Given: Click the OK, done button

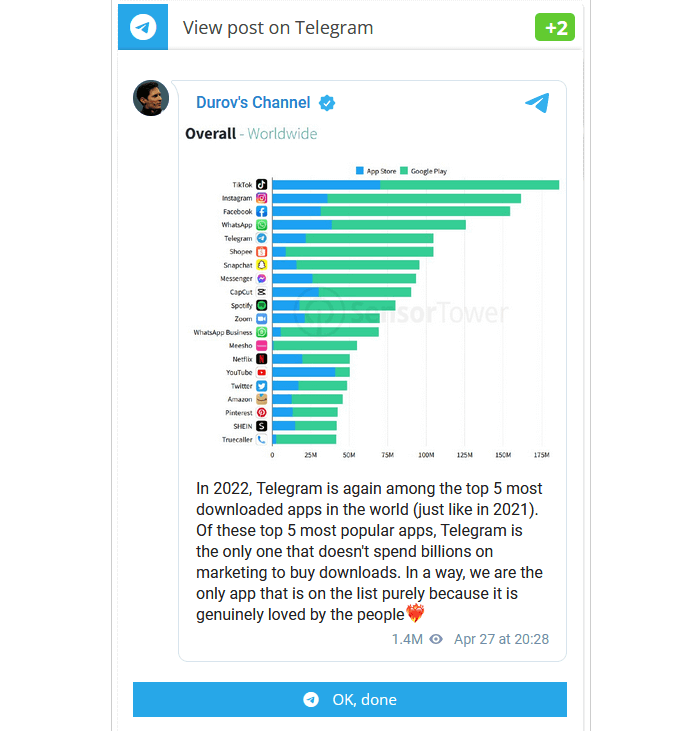Looking at the screenshot, I should coord(350,699).
